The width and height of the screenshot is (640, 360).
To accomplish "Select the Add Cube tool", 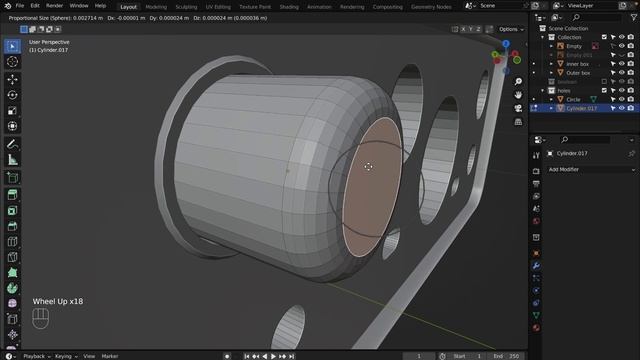I will tap(12, 177).
